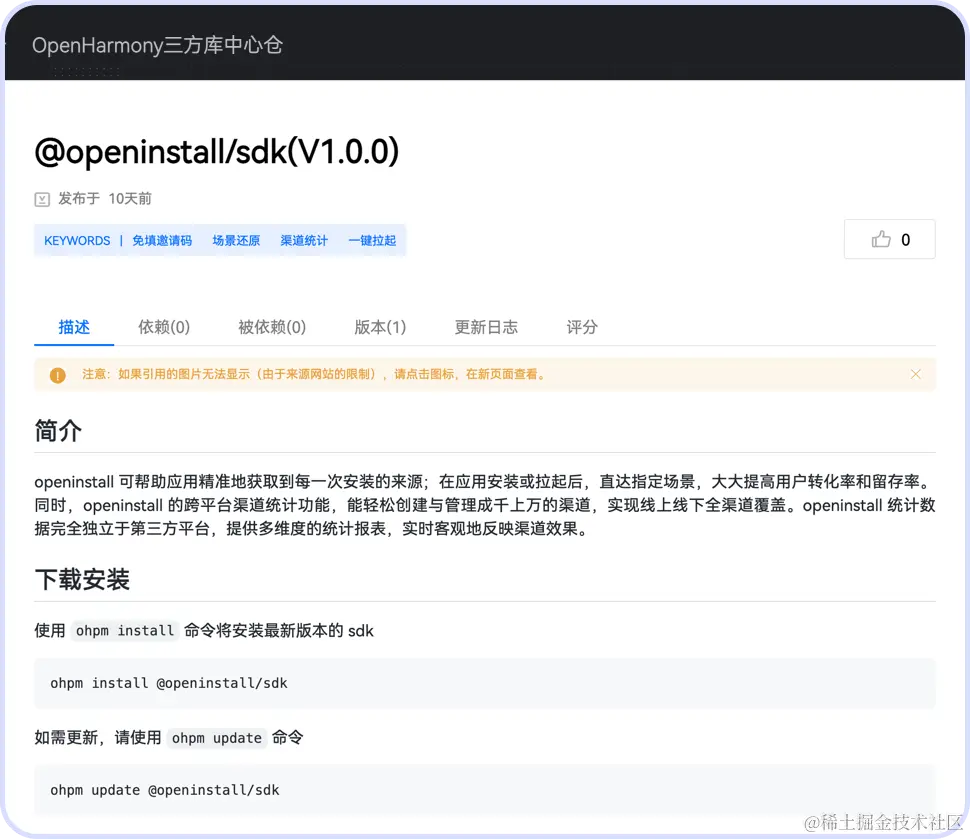
Task: Click the thumbs-up like icon
Action: pos(881,239)
